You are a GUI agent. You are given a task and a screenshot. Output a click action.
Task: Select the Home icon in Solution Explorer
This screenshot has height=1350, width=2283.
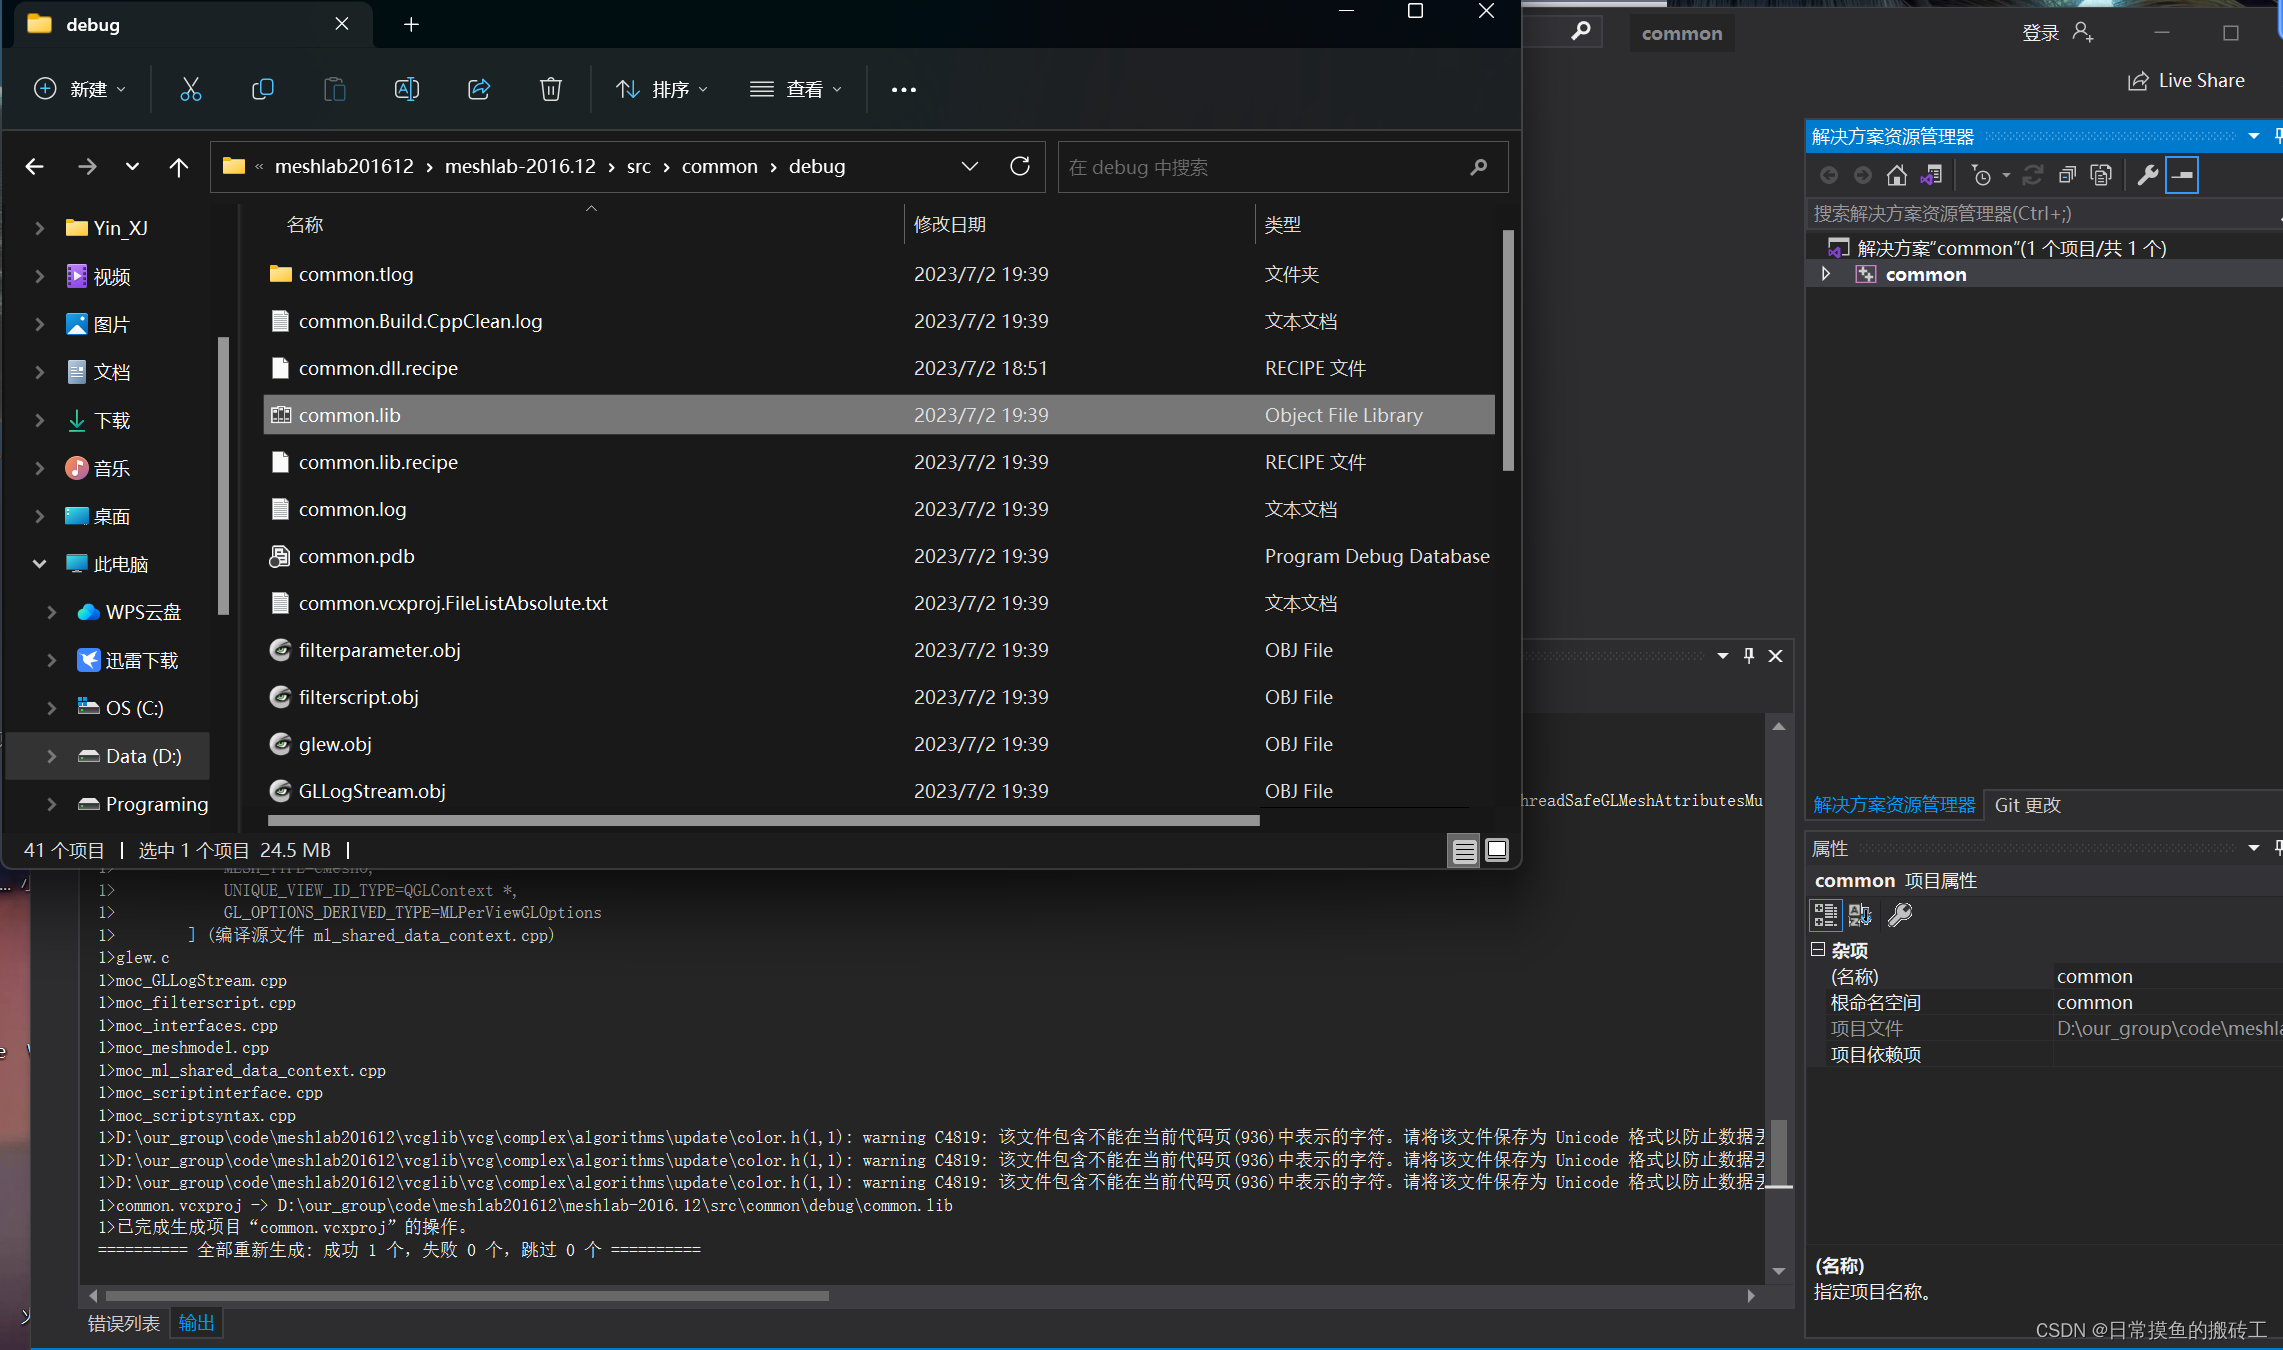1897,174
